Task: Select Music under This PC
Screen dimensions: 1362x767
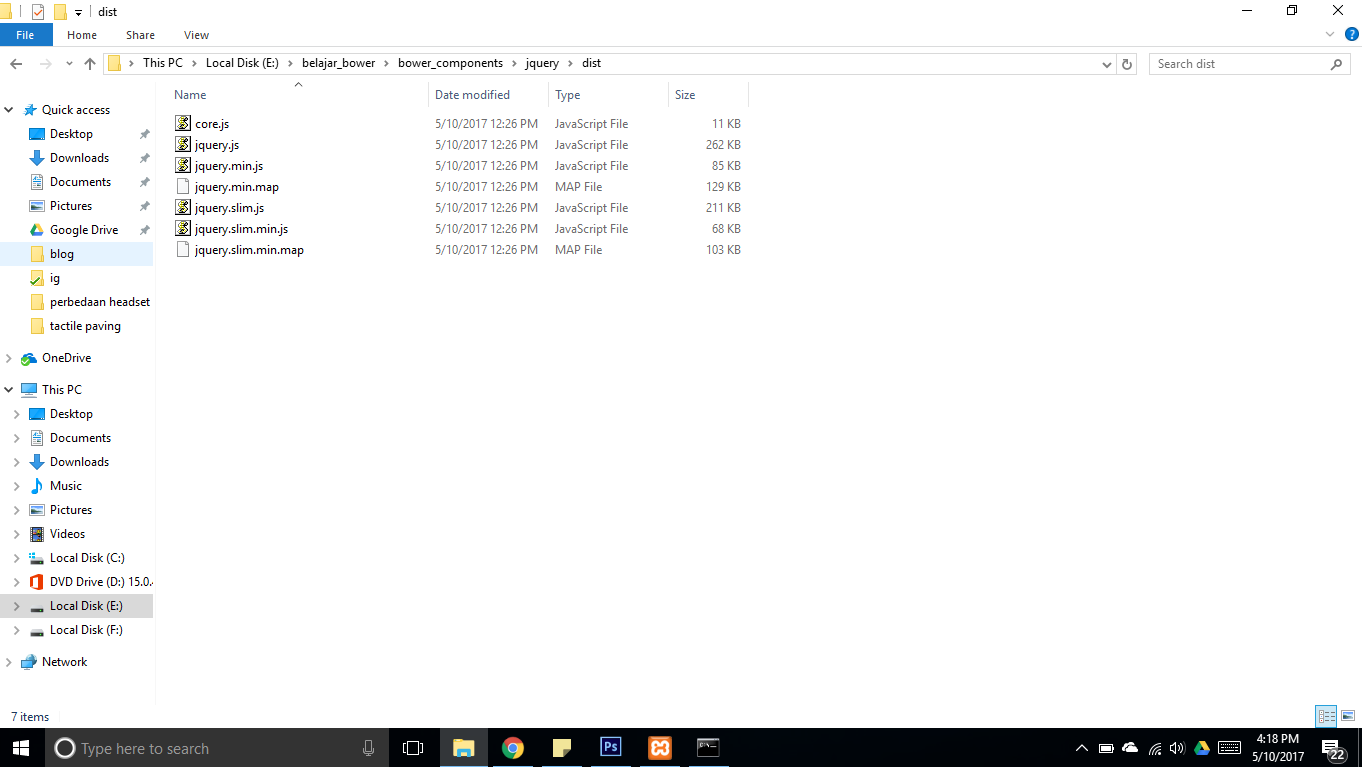Action: click(66, 486)
